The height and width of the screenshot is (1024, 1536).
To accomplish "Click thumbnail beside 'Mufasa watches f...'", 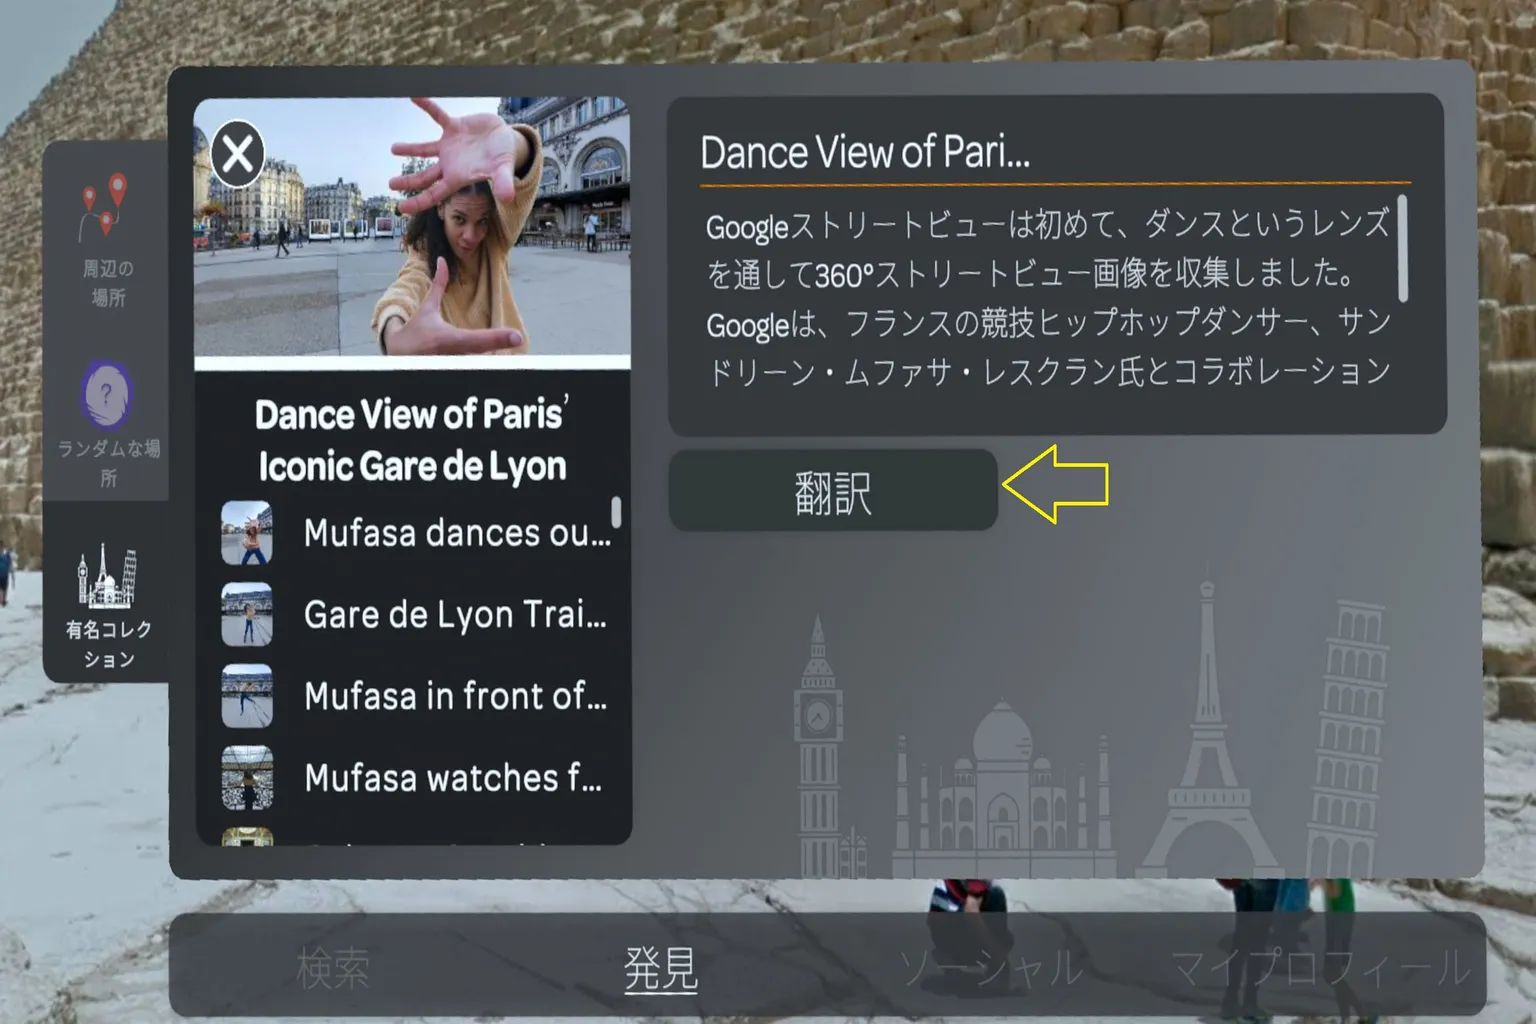I will point(247,778).
